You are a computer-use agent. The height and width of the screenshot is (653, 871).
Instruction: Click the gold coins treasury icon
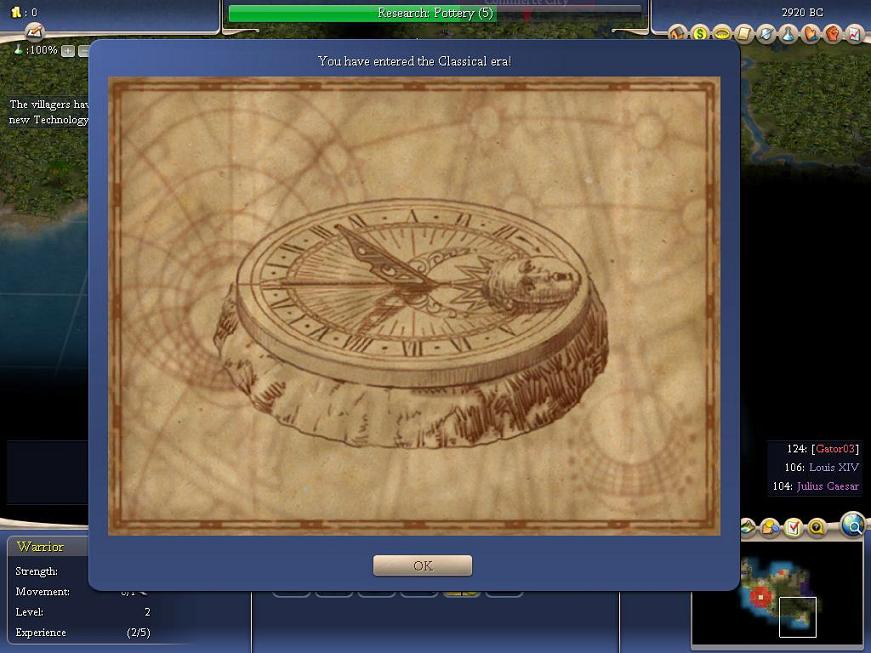(x=16, y=12)
